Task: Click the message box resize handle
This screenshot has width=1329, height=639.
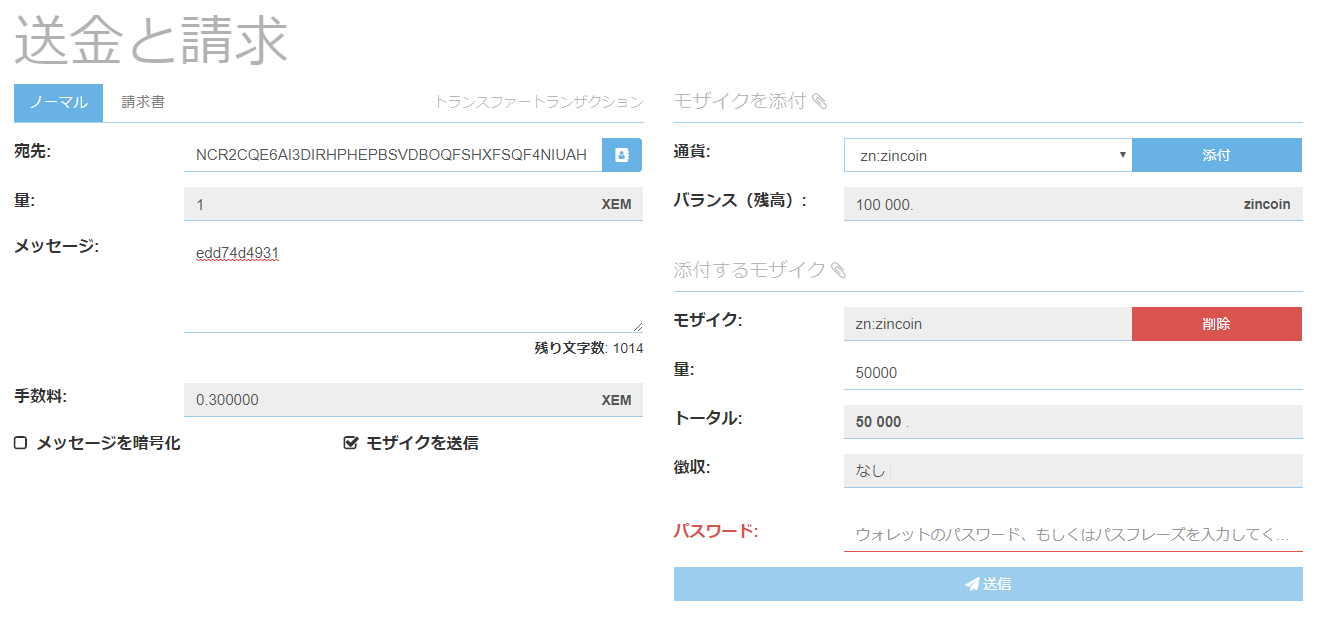Action: coord(637,325)
